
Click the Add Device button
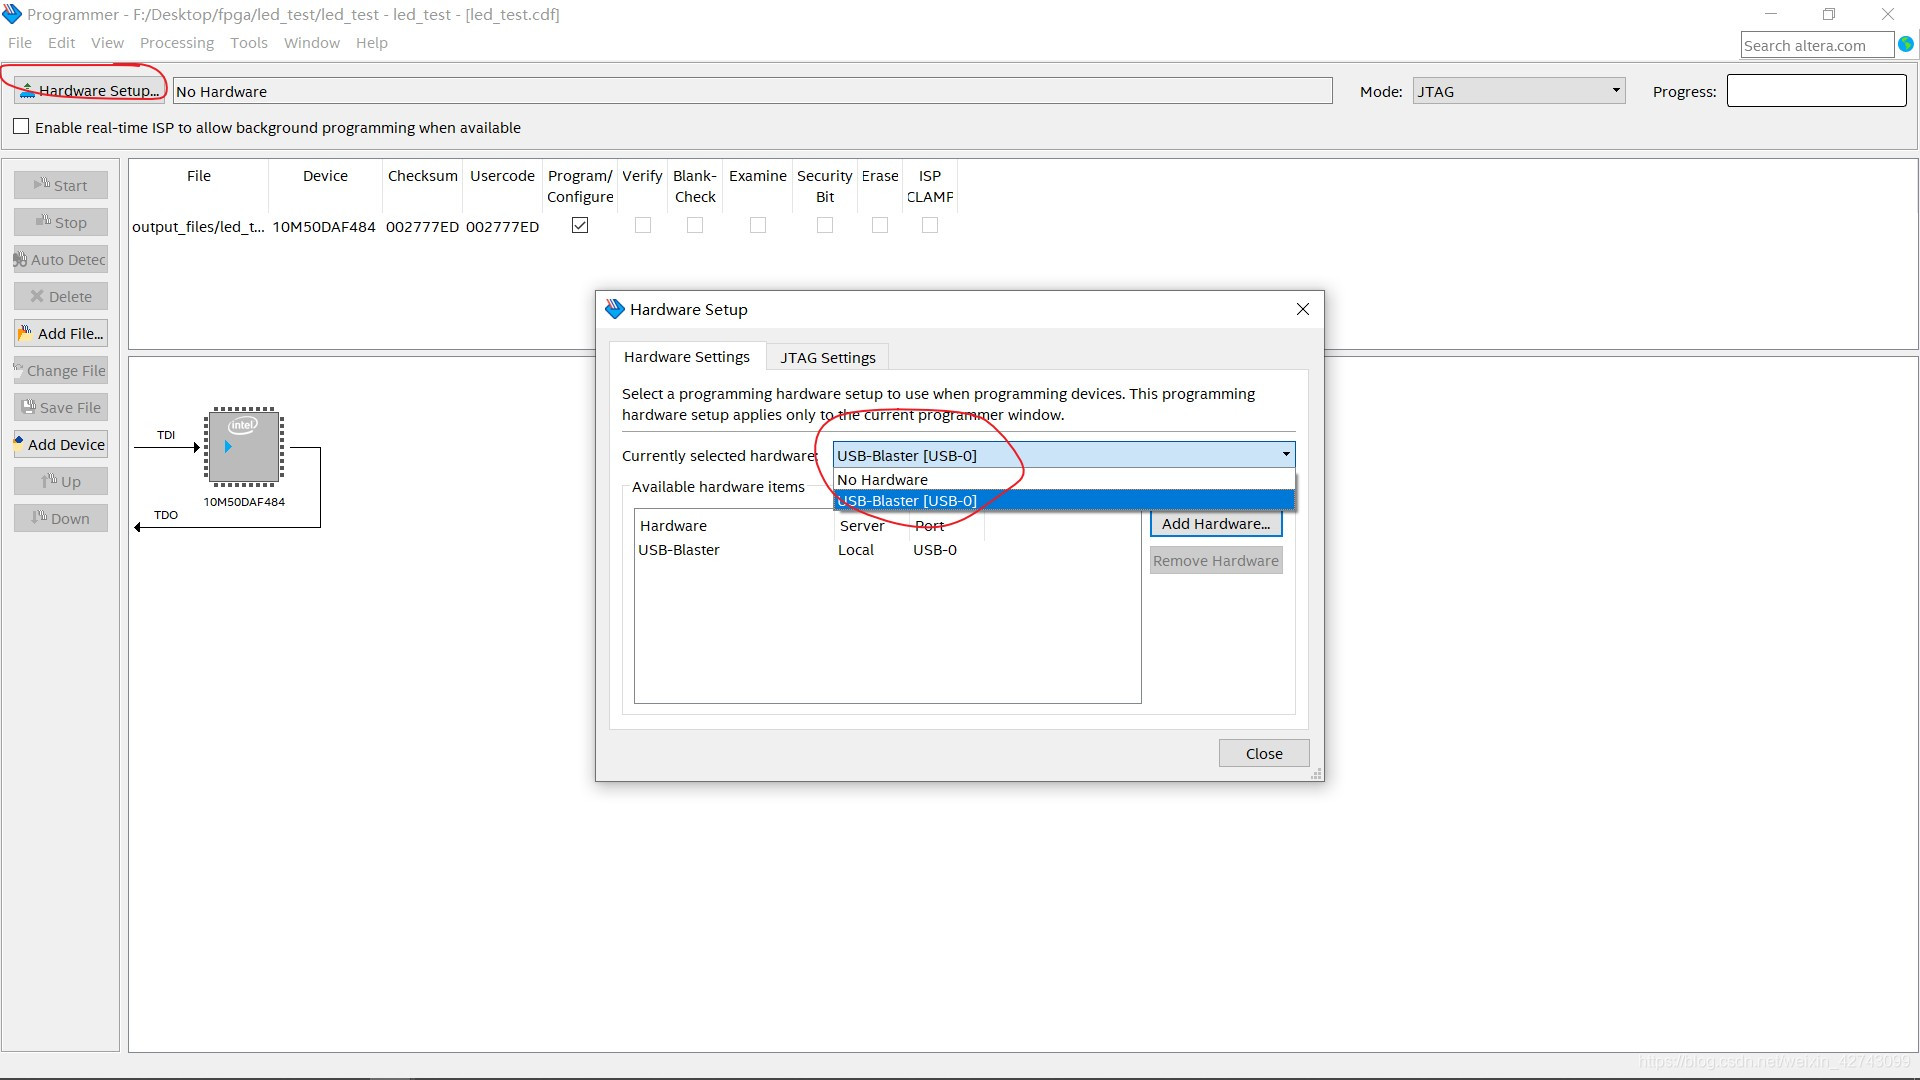(x=61, y=444)
